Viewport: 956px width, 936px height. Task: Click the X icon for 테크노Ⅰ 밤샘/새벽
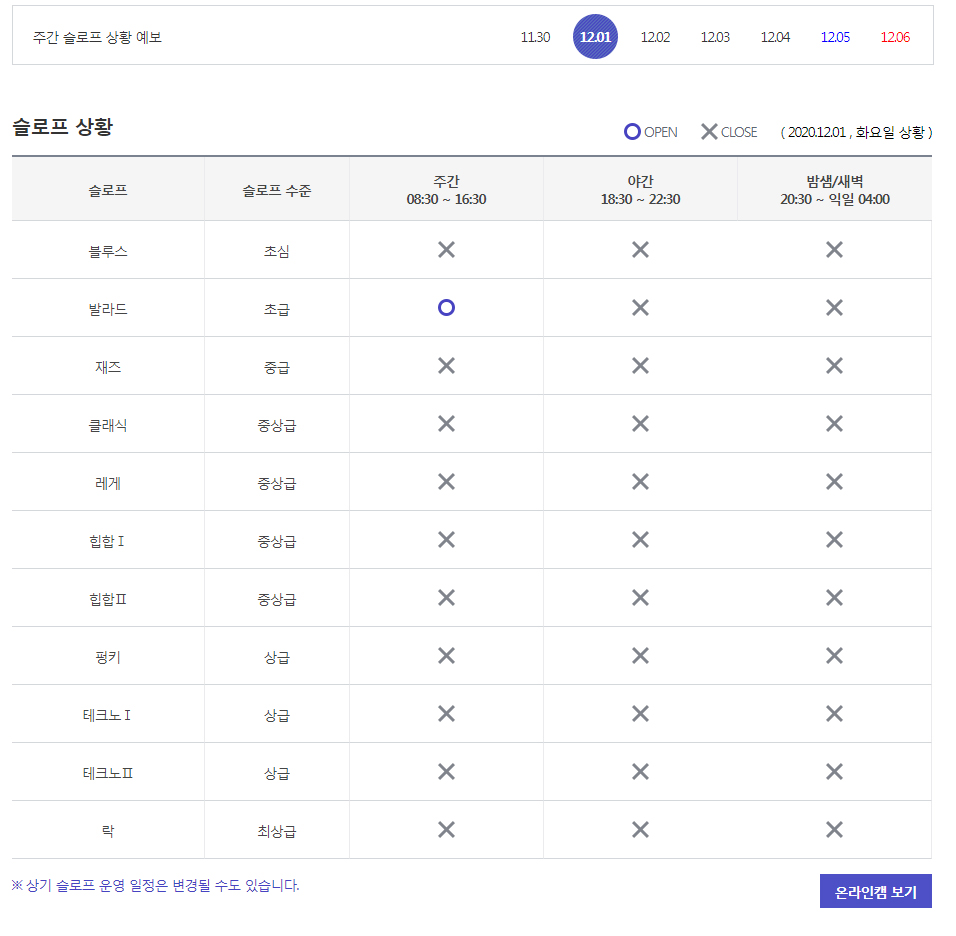tap(834, 714)
